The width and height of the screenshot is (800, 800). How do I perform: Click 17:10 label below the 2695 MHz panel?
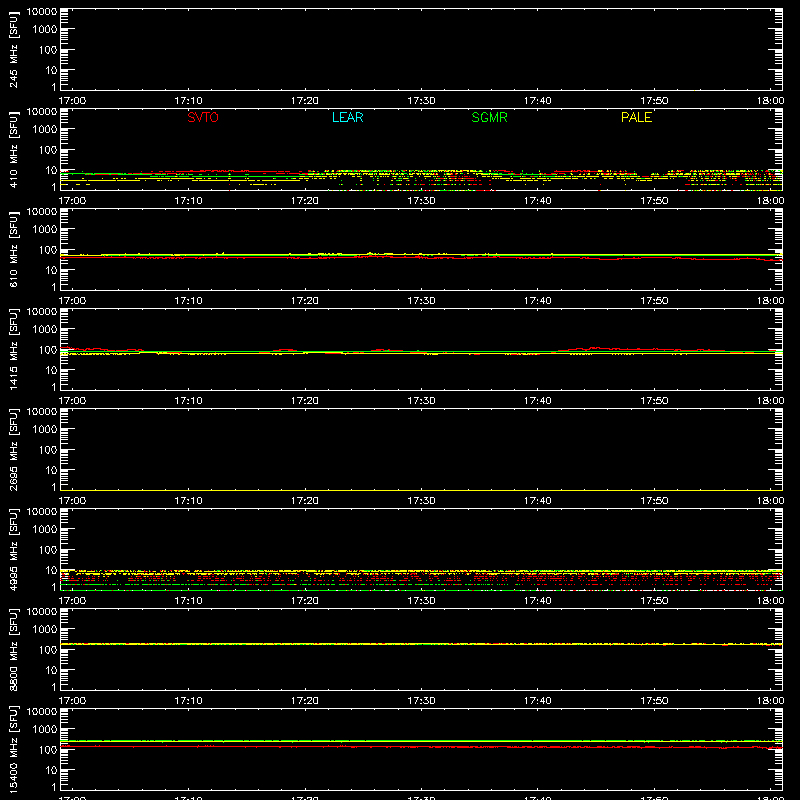188,501
